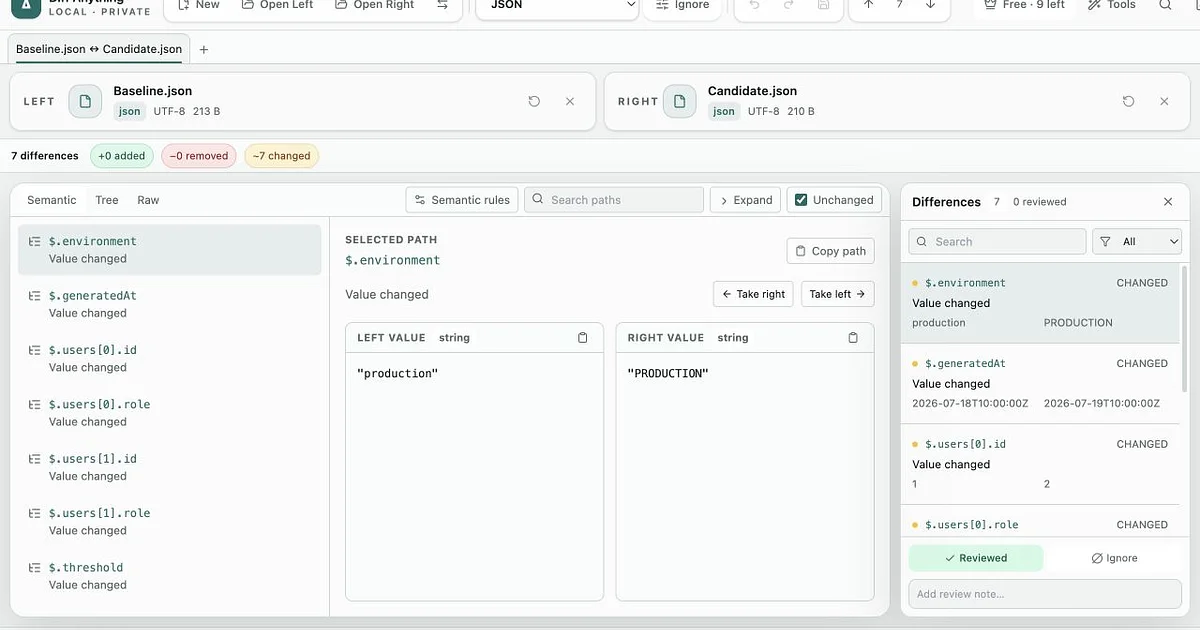
Task: Filter by the +0 added chip
Action: [x=121, y=156]
